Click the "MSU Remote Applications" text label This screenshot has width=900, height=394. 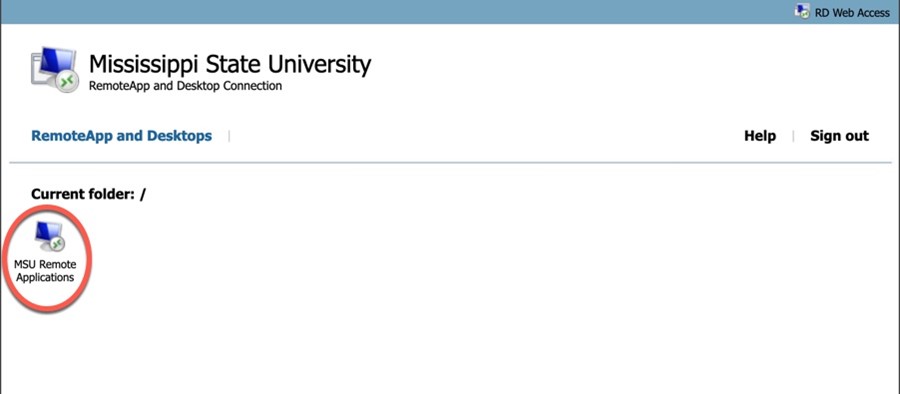(x=45, y=271)
